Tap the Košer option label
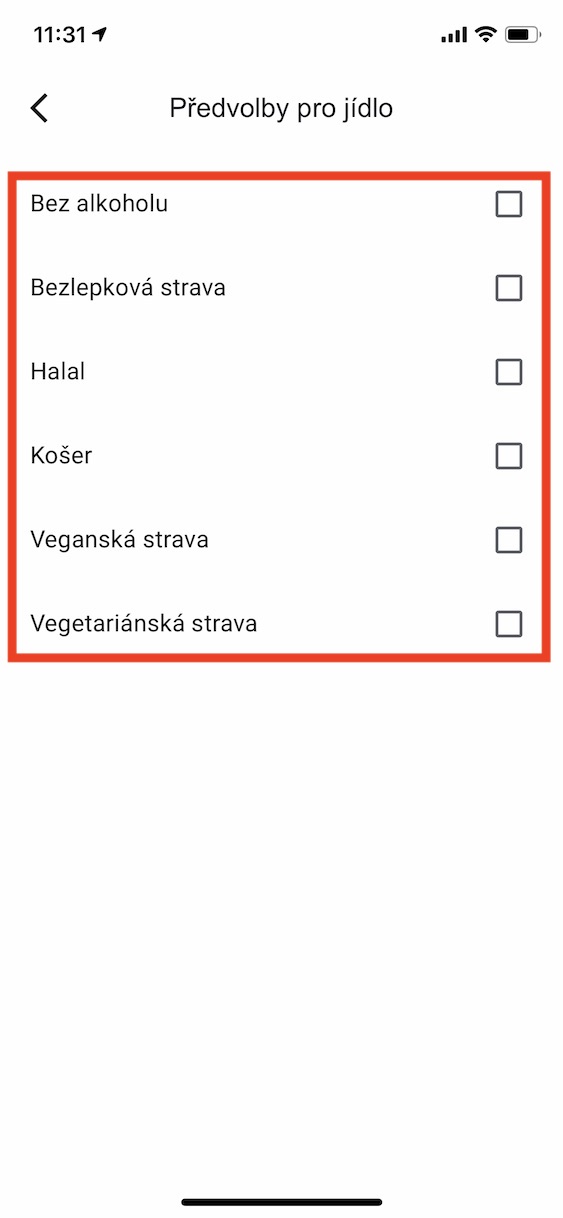Screen dimensions: 563x1218 62,456
